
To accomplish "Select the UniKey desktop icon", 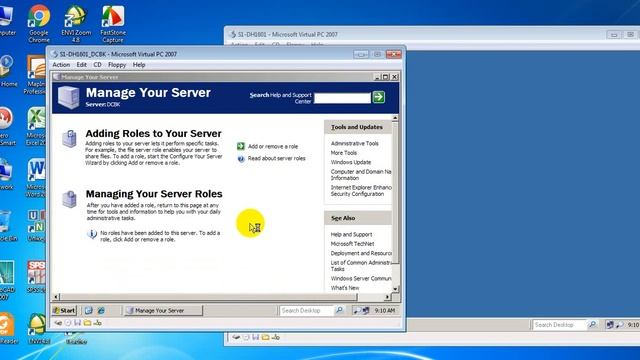I will coord(36,226).
